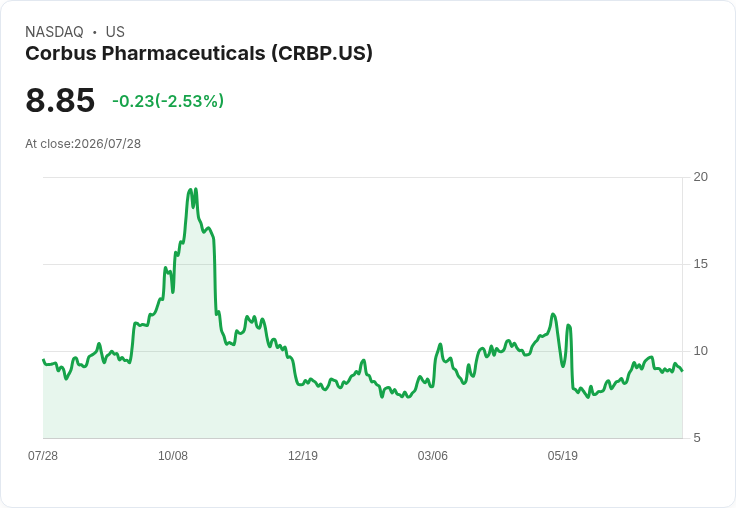Click the 10/08 x-axis date label
Viewport: 736px width, 508px height.
tap(173, 456)
